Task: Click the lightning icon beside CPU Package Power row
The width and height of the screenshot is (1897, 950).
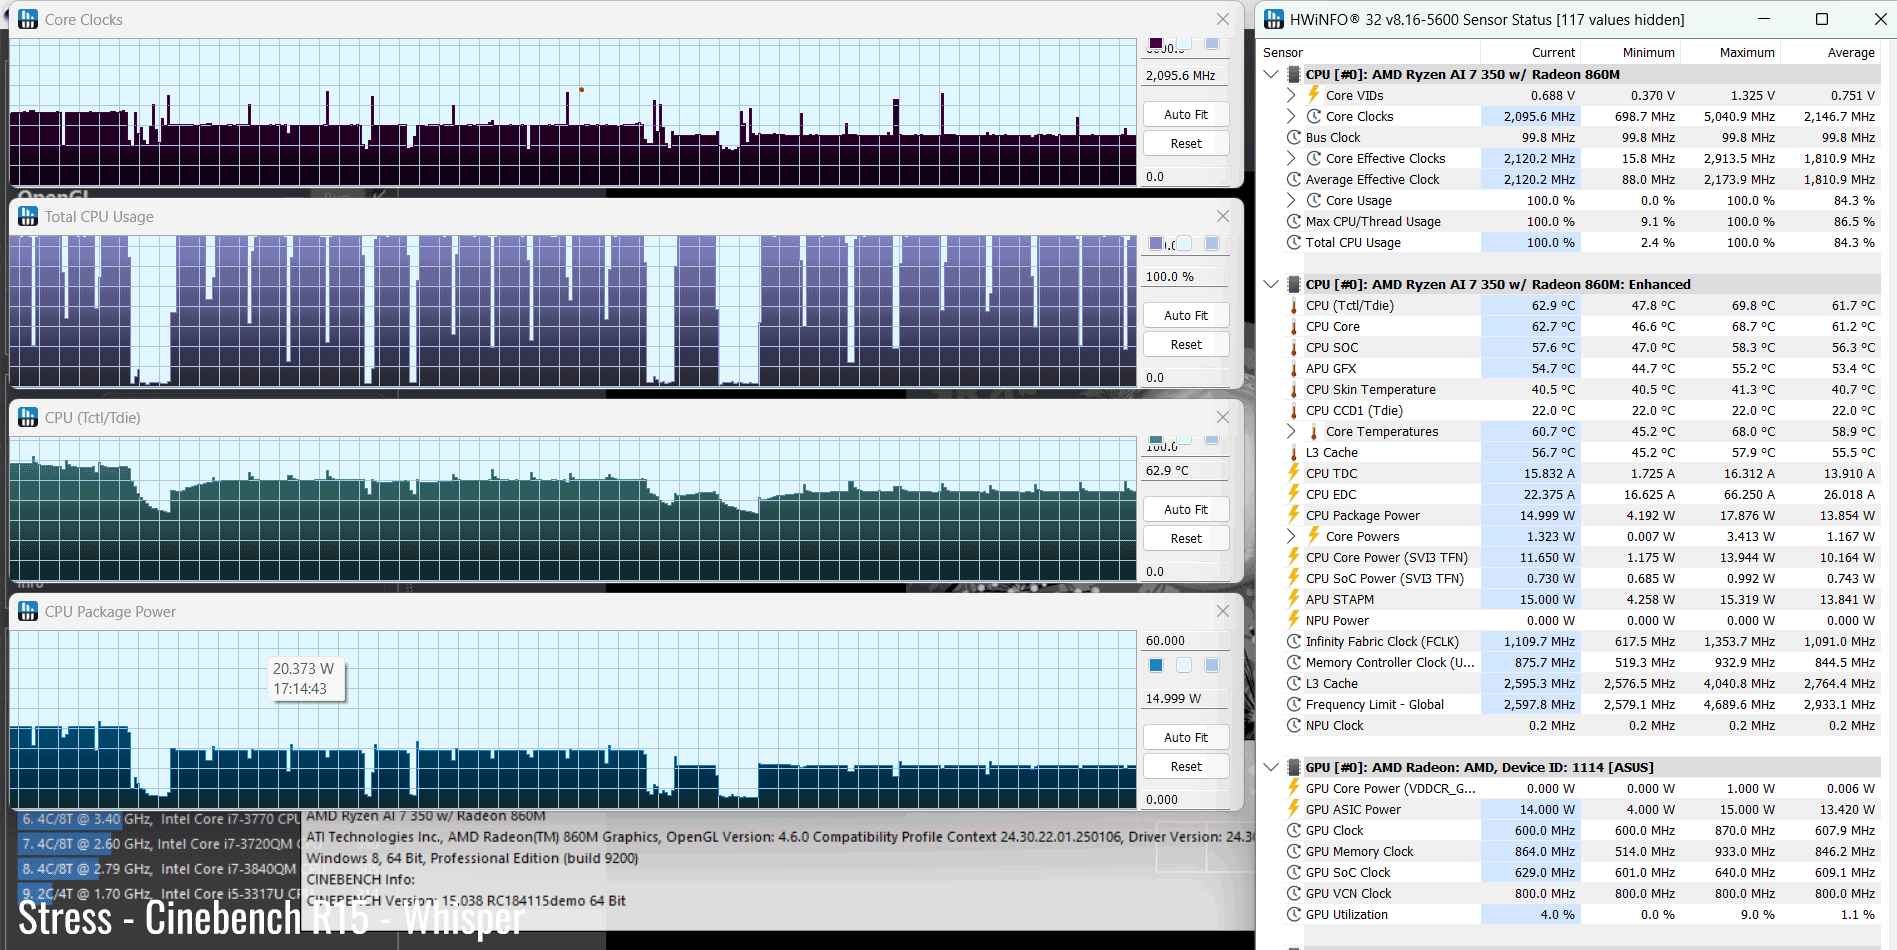Action: 1294,515
